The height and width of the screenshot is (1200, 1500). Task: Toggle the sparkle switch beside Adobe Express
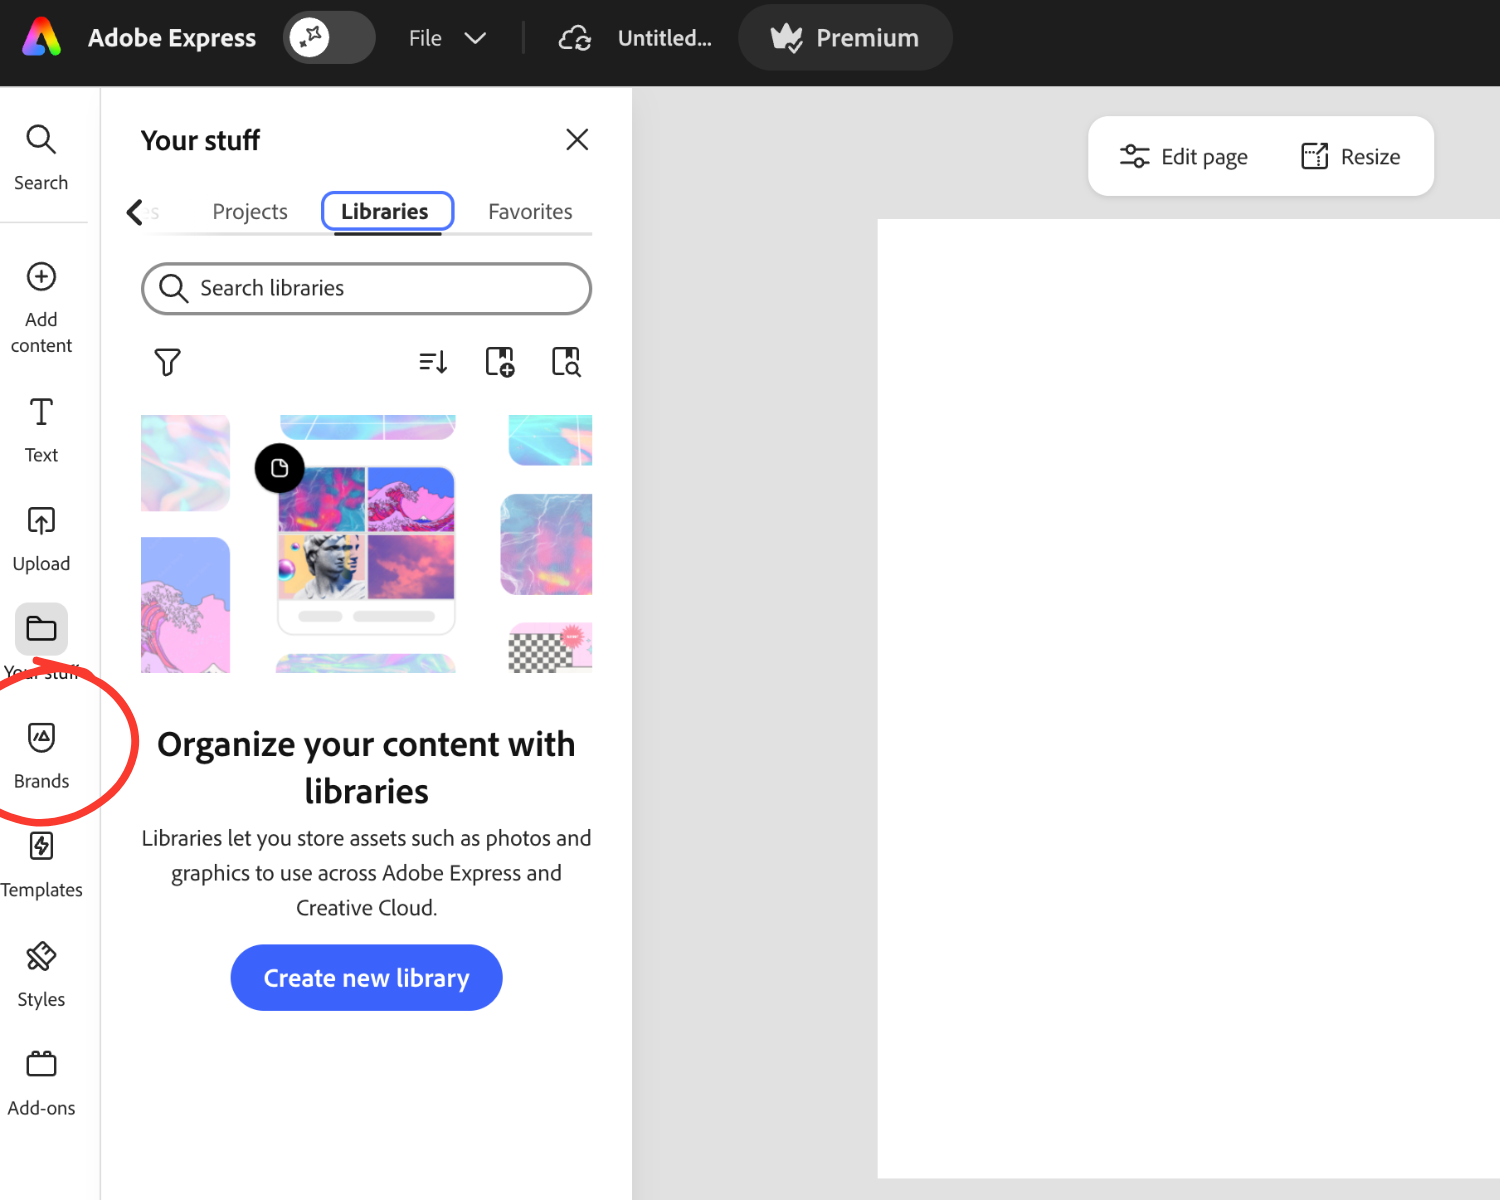tap(329, 38)
